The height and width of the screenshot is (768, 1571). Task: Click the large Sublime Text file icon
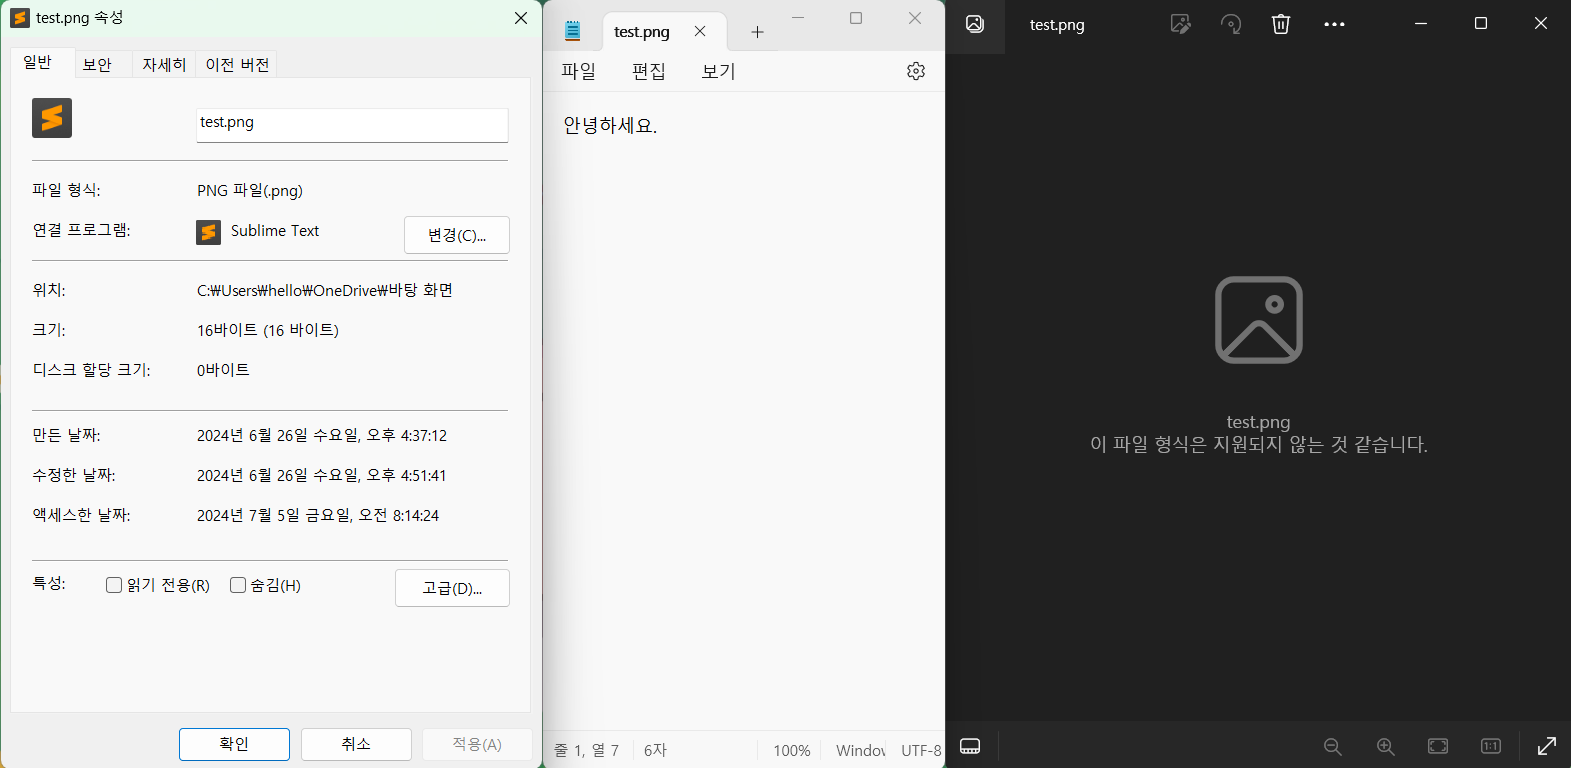tap(52, 118)
